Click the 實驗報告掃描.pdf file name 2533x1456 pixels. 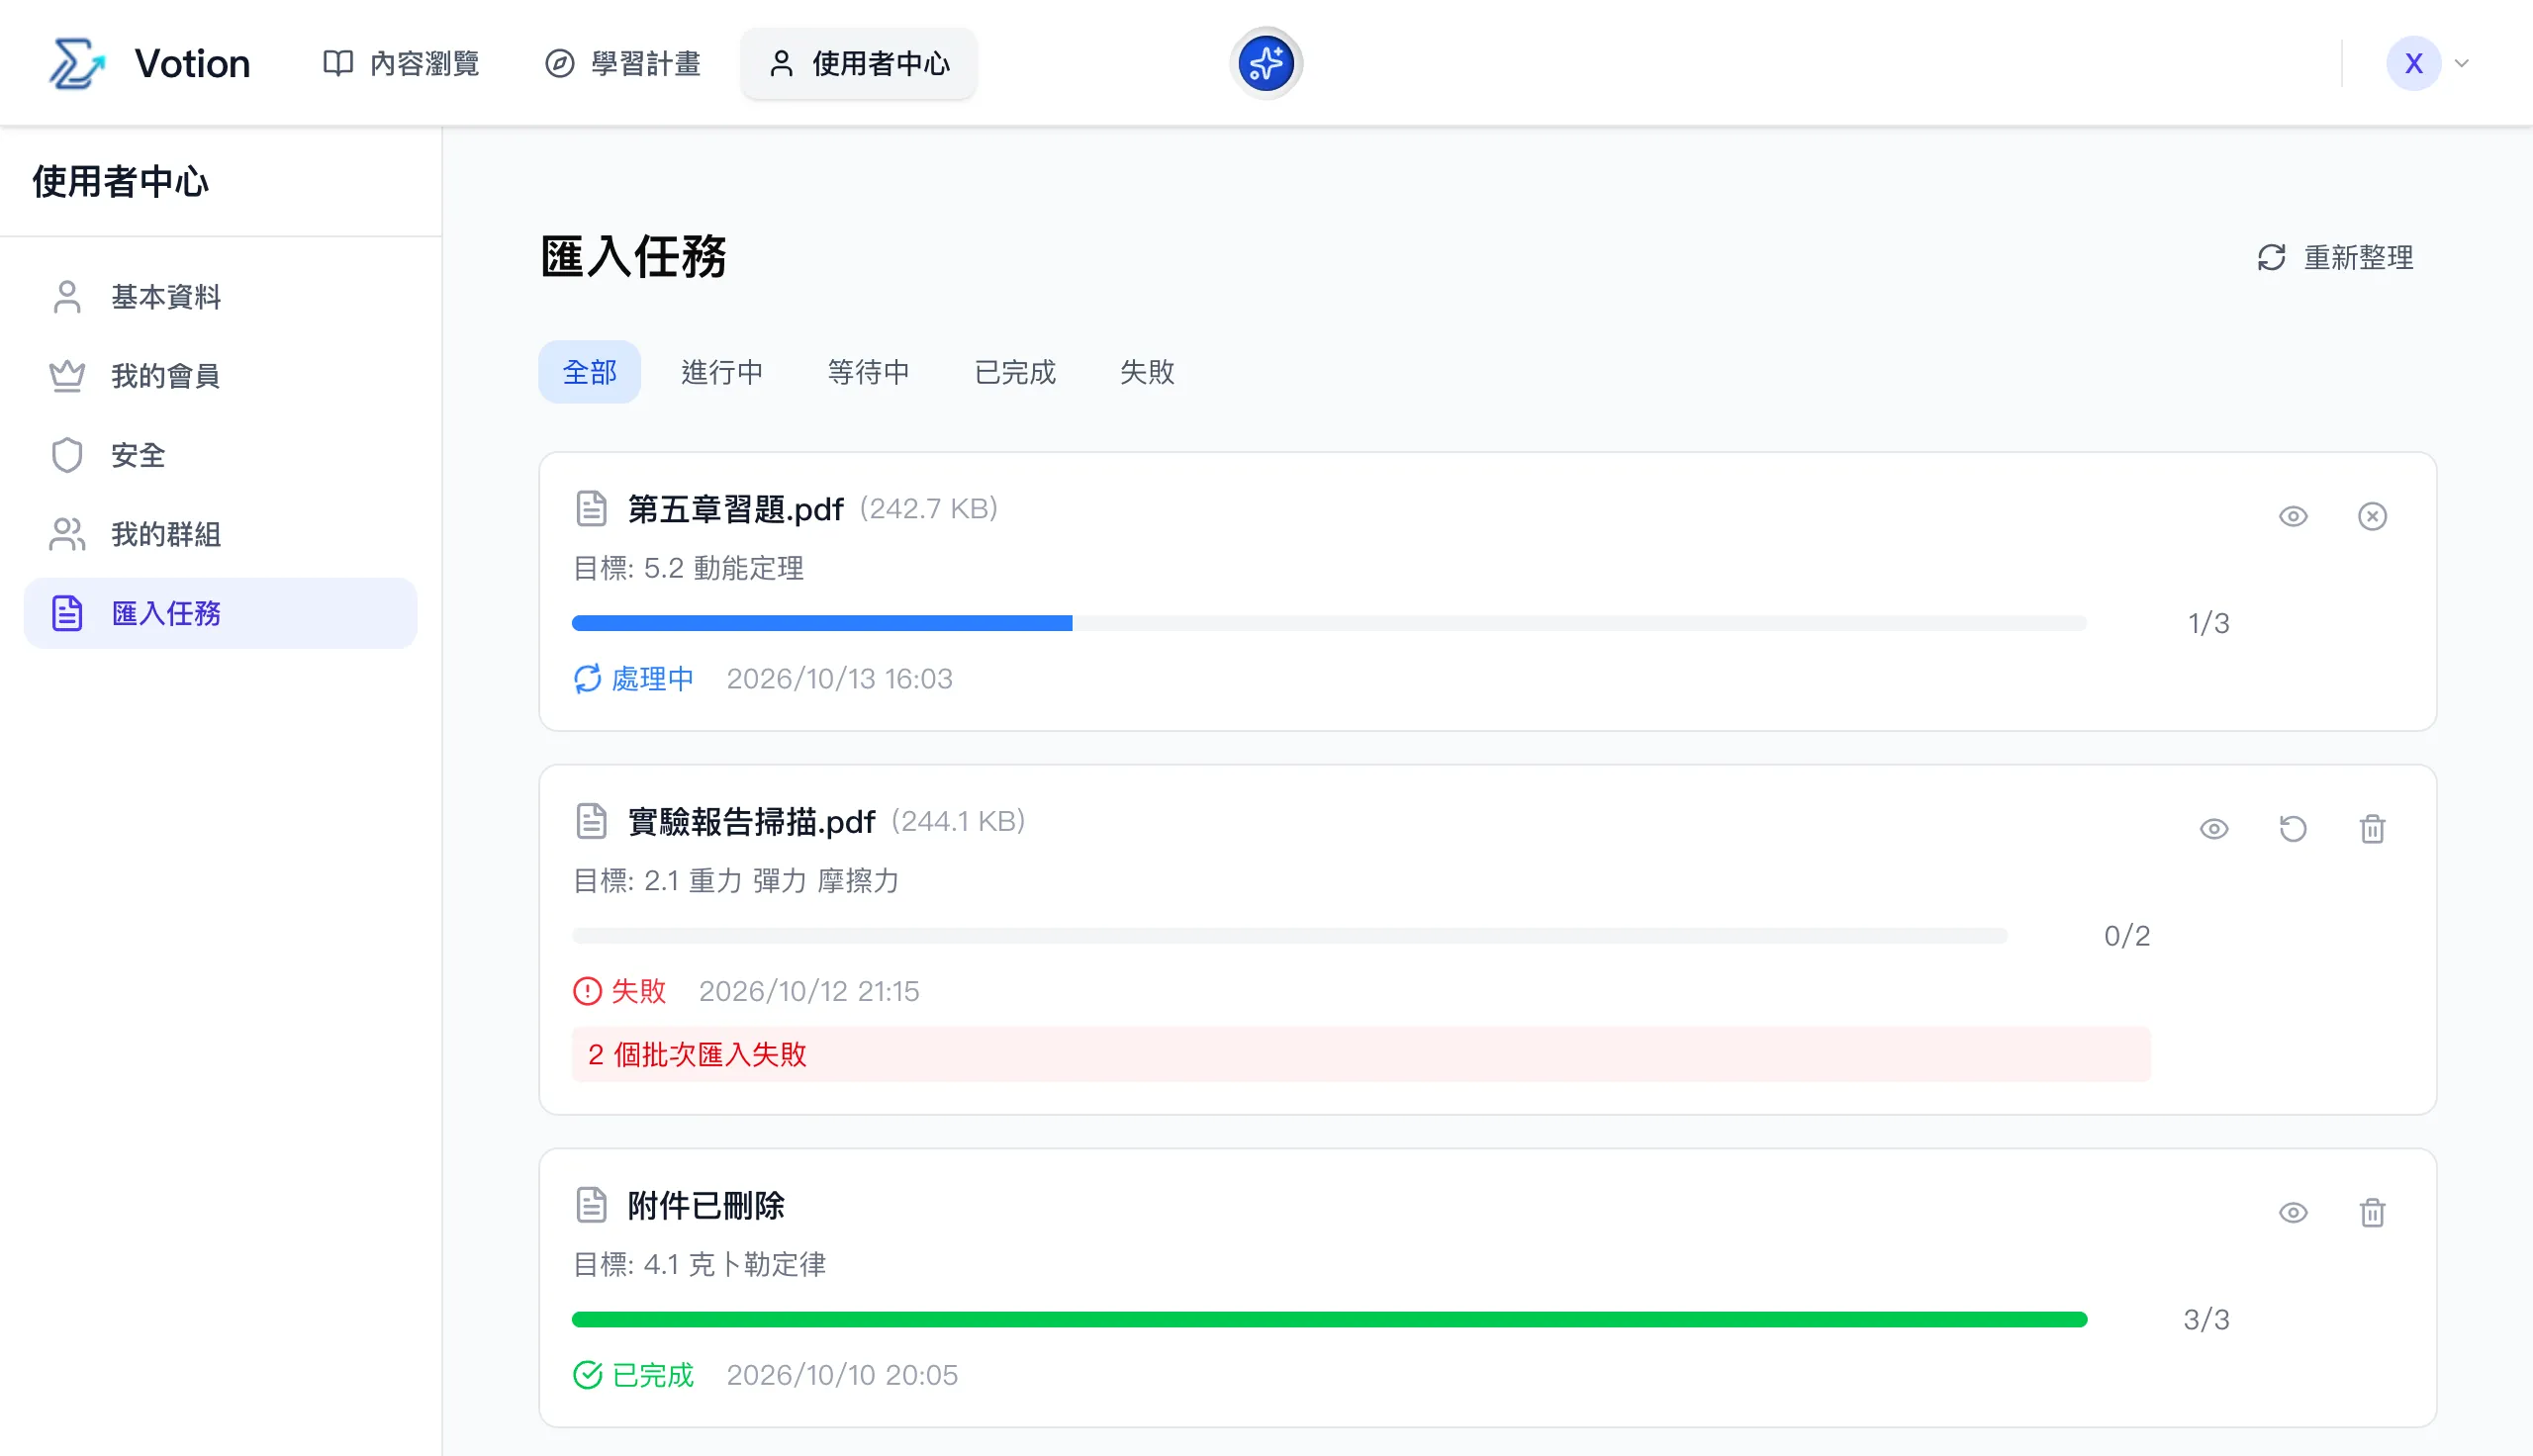(x=751, y=821)
